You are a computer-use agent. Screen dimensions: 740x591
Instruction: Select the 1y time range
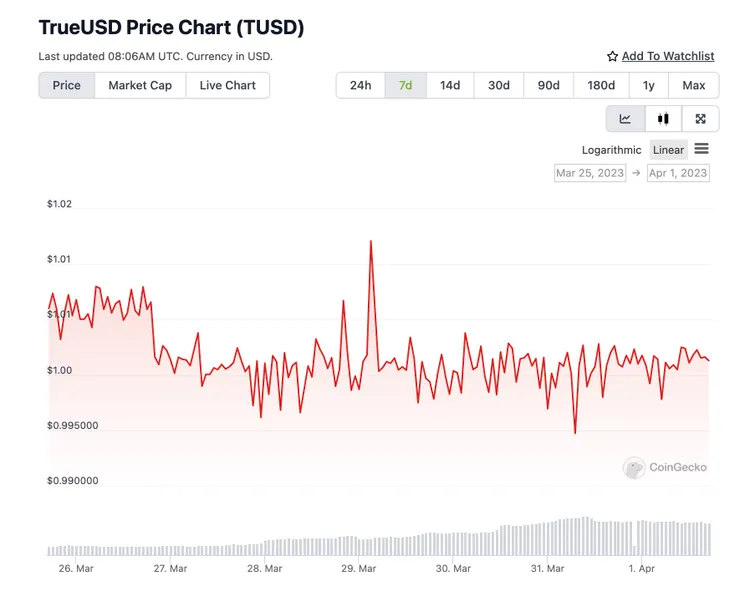pos(649,86)
